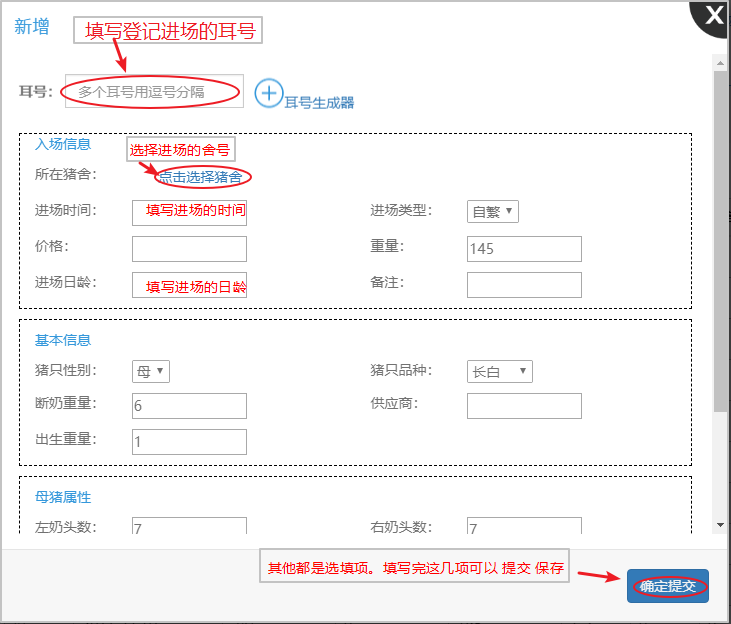Image resolution: width=731 pixels, height=624 pixels.
Task: Select the 重量 field containing 145
Action: click(x=524, y=248)
